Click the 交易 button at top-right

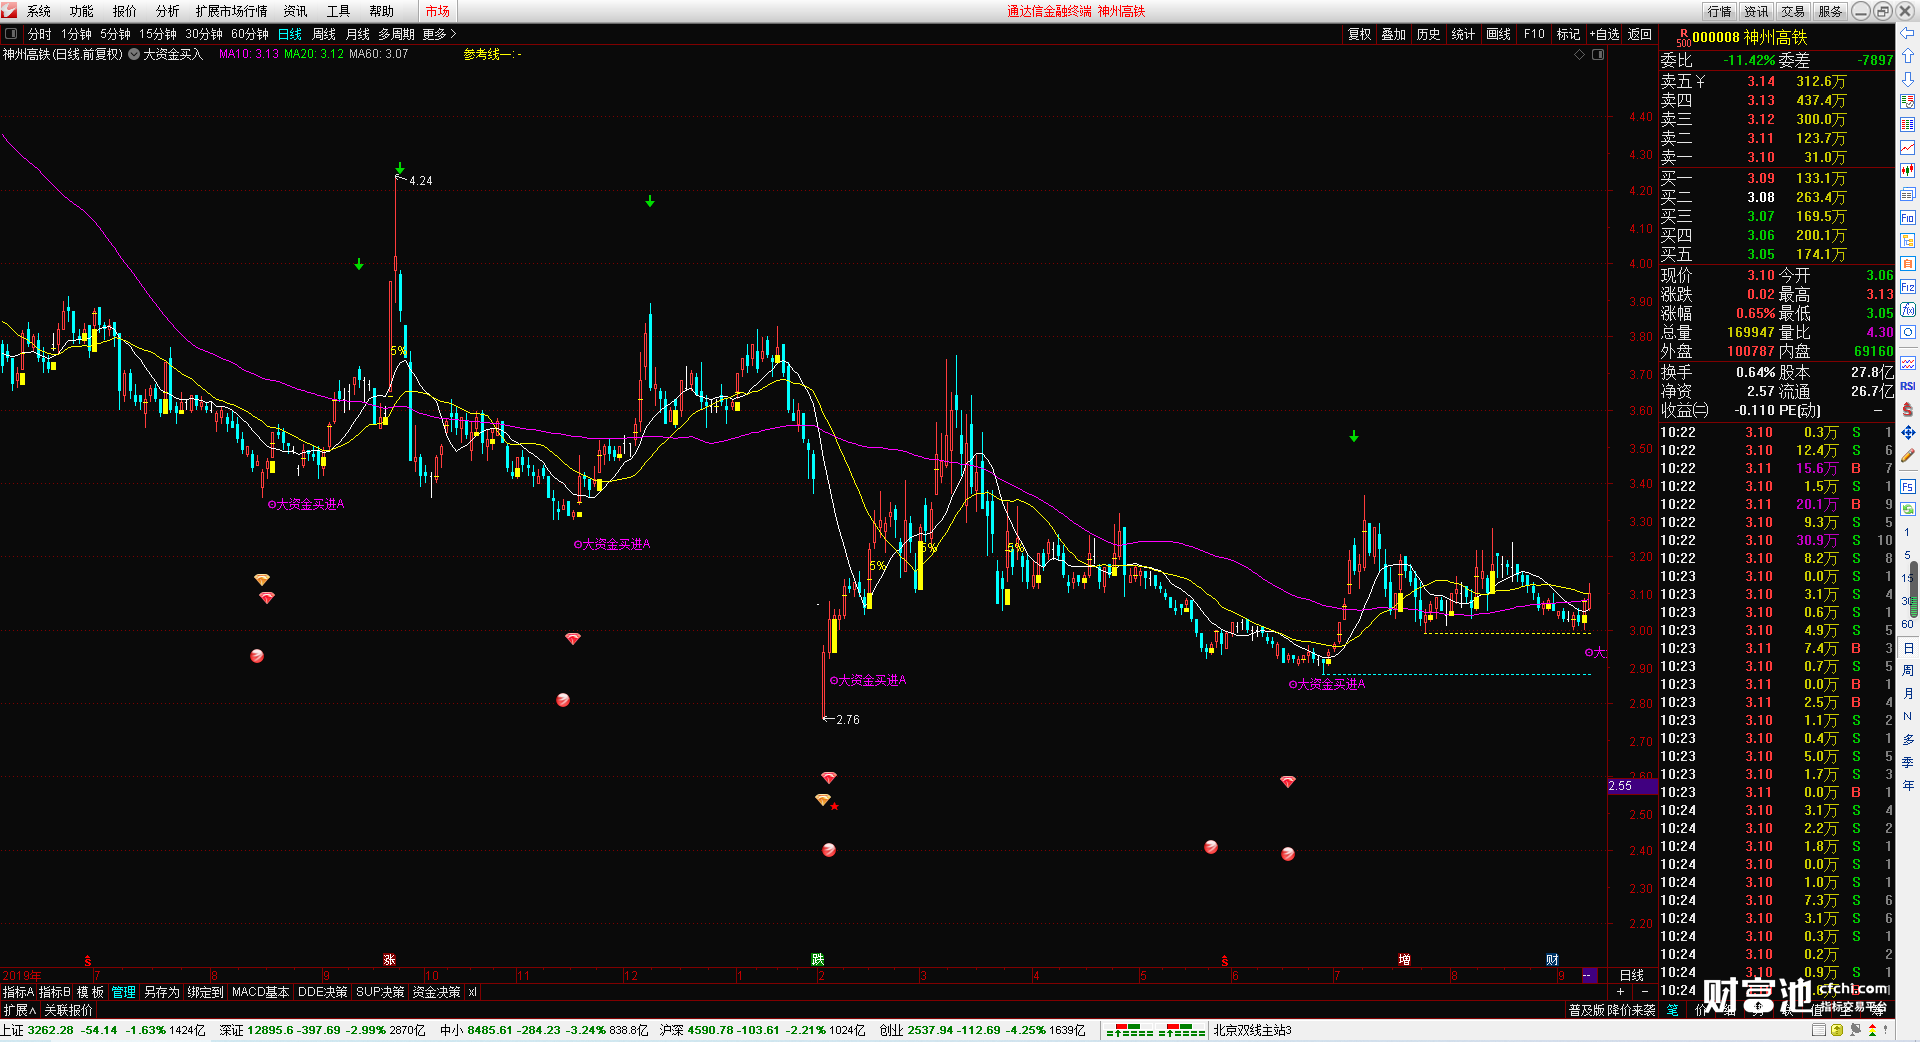point(1793,11)
